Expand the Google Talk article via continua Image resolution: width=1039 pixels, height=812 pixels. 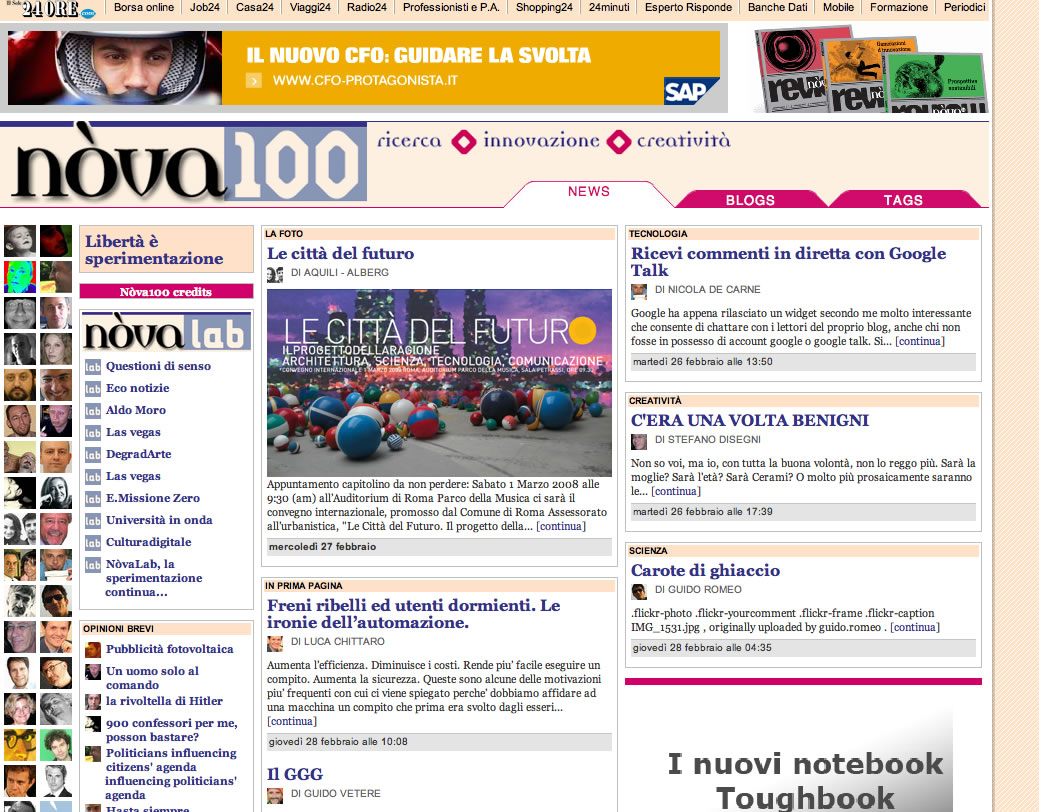[919, 342]
